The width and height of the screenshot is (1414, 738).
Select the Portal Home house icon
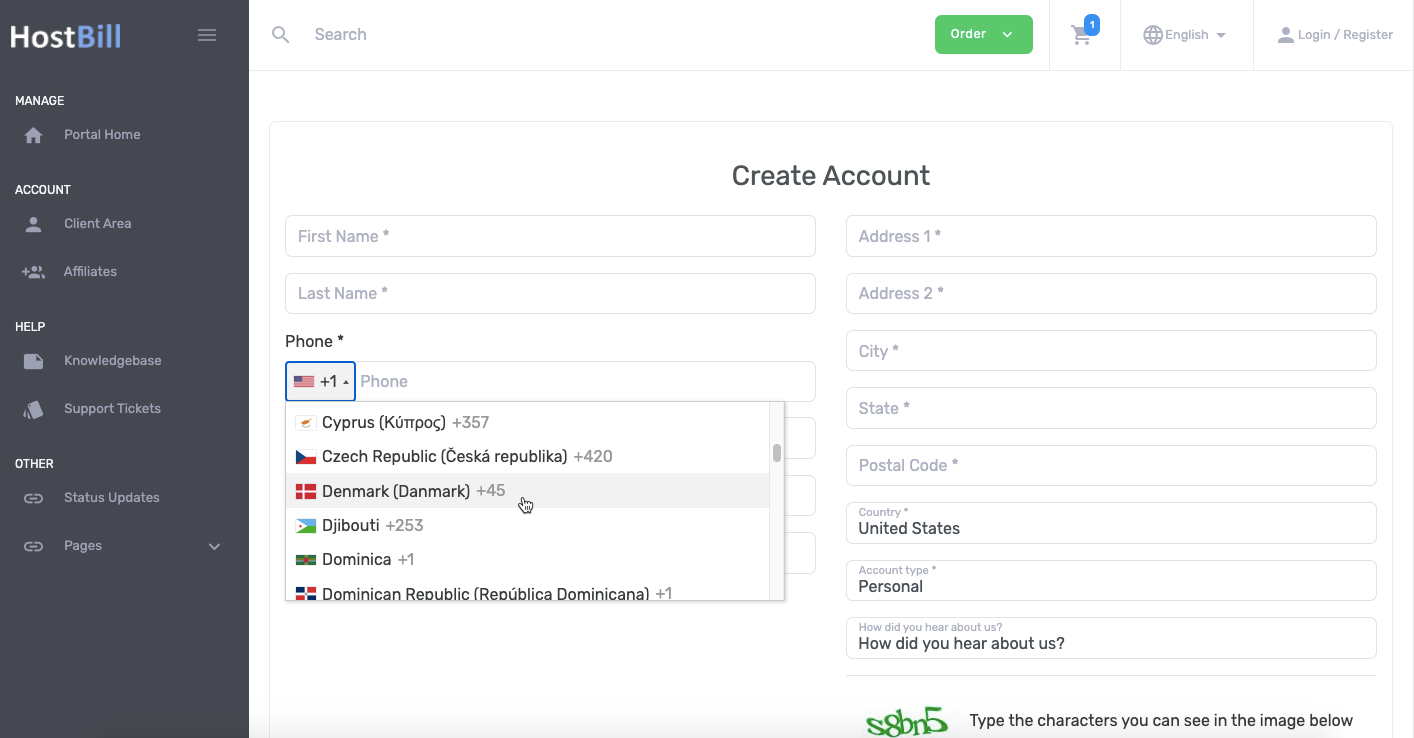[x=33, y=134]
